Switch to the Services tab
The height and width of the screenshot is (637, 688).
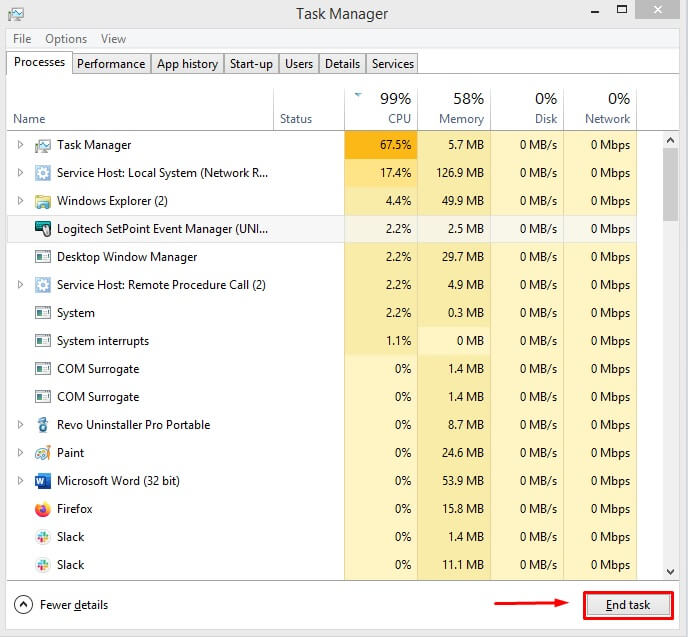[393, 64]
